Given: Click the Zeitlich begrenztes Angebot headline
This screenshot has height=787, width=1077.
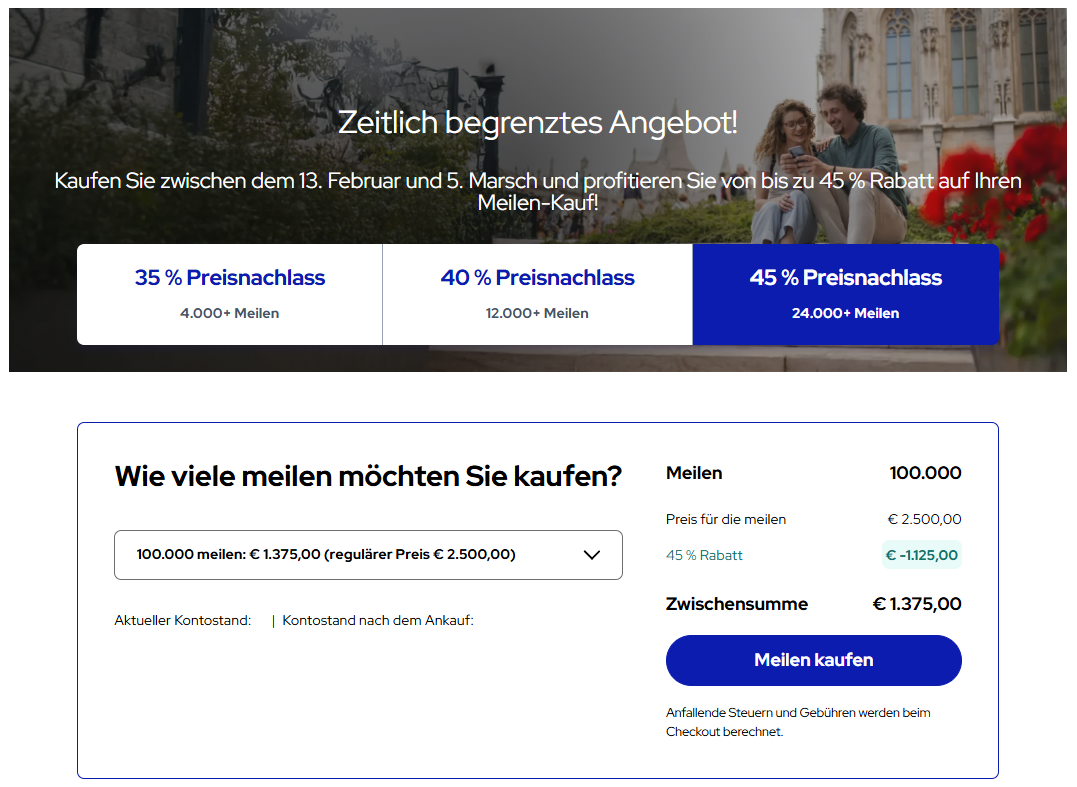Looking at the screenshot, I should tap(538, 123).
